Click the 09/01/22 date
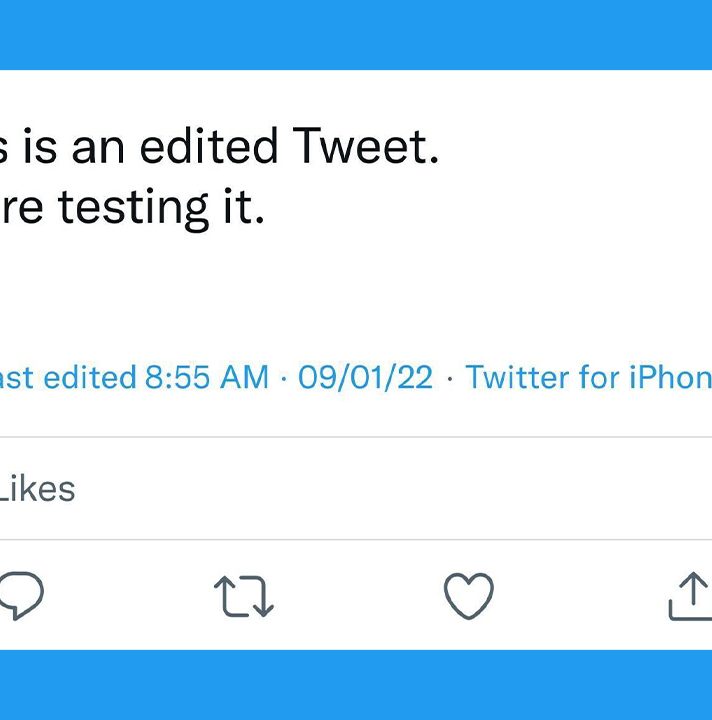The image size is (712, 720). 365,377
